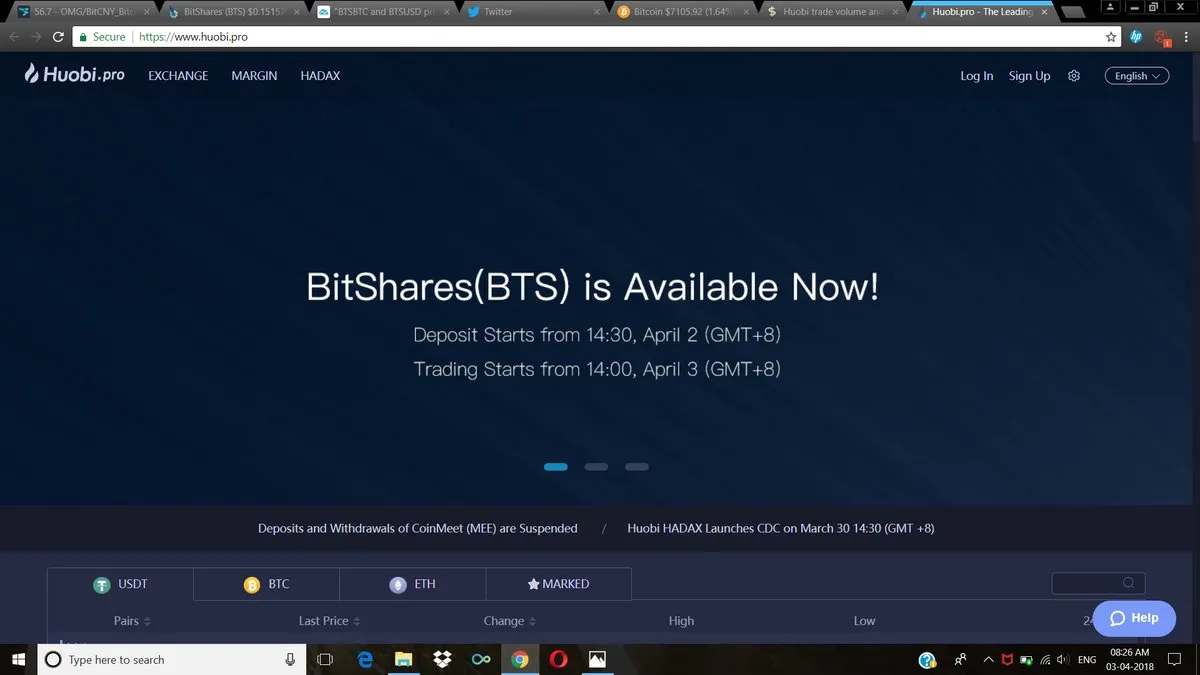Click the browser forward arrow
1200x675 pixels.
click(37, 37)
